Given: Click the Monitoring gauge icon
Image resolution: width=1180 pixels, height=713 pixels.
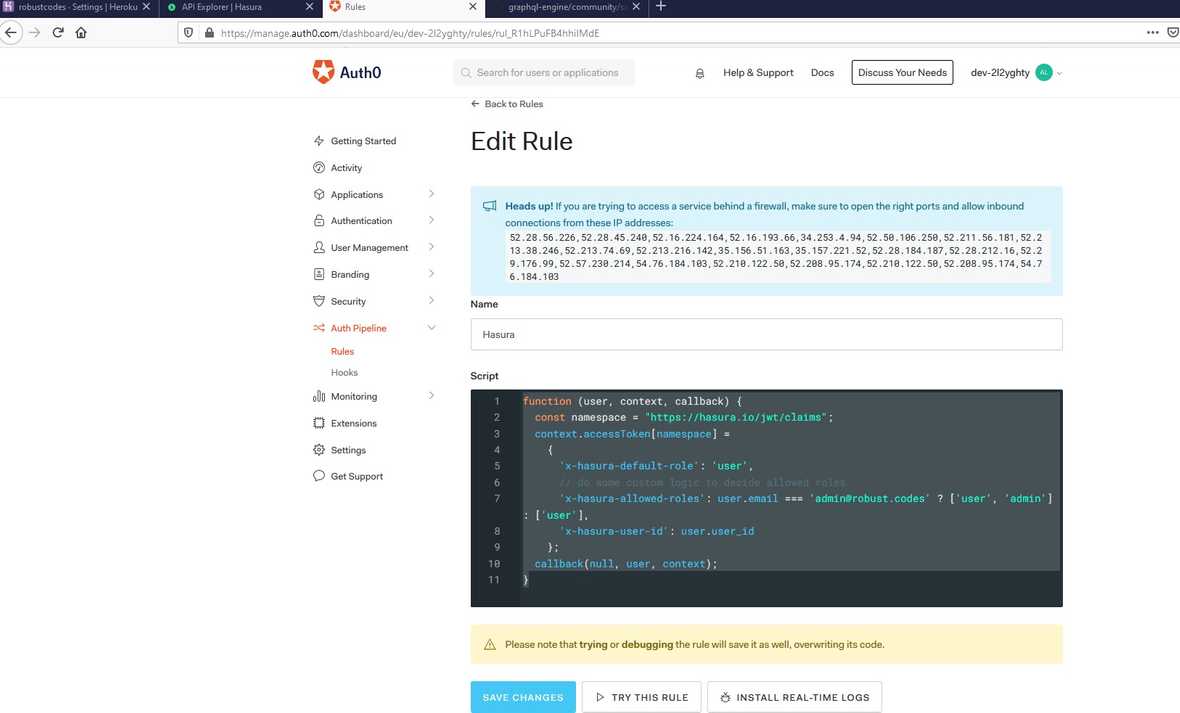Looking at the screenshot, I should 318,396.
